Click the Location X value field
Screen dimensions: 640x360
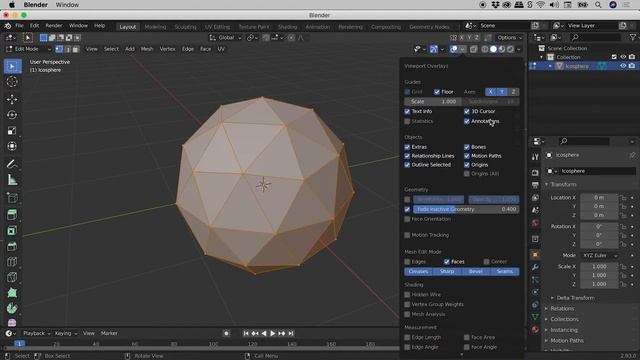pos(599,198)
